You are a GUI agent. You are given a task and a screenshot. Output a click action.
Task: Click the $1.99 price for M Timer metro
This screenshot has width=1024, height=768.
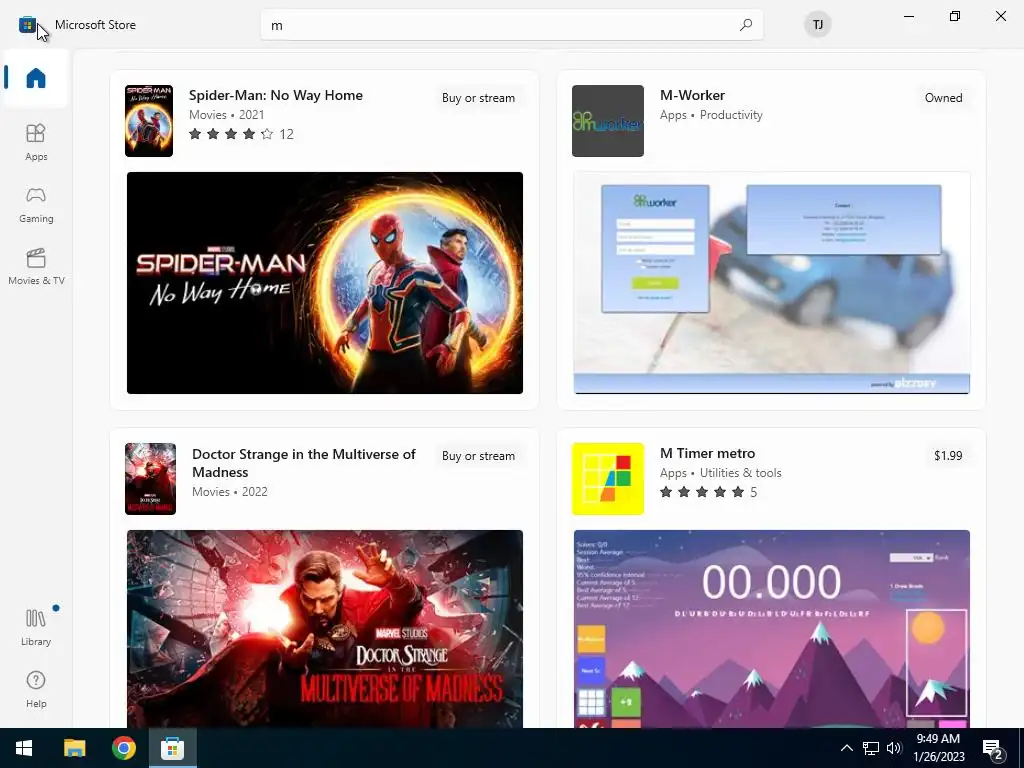[x=948, y=456]
